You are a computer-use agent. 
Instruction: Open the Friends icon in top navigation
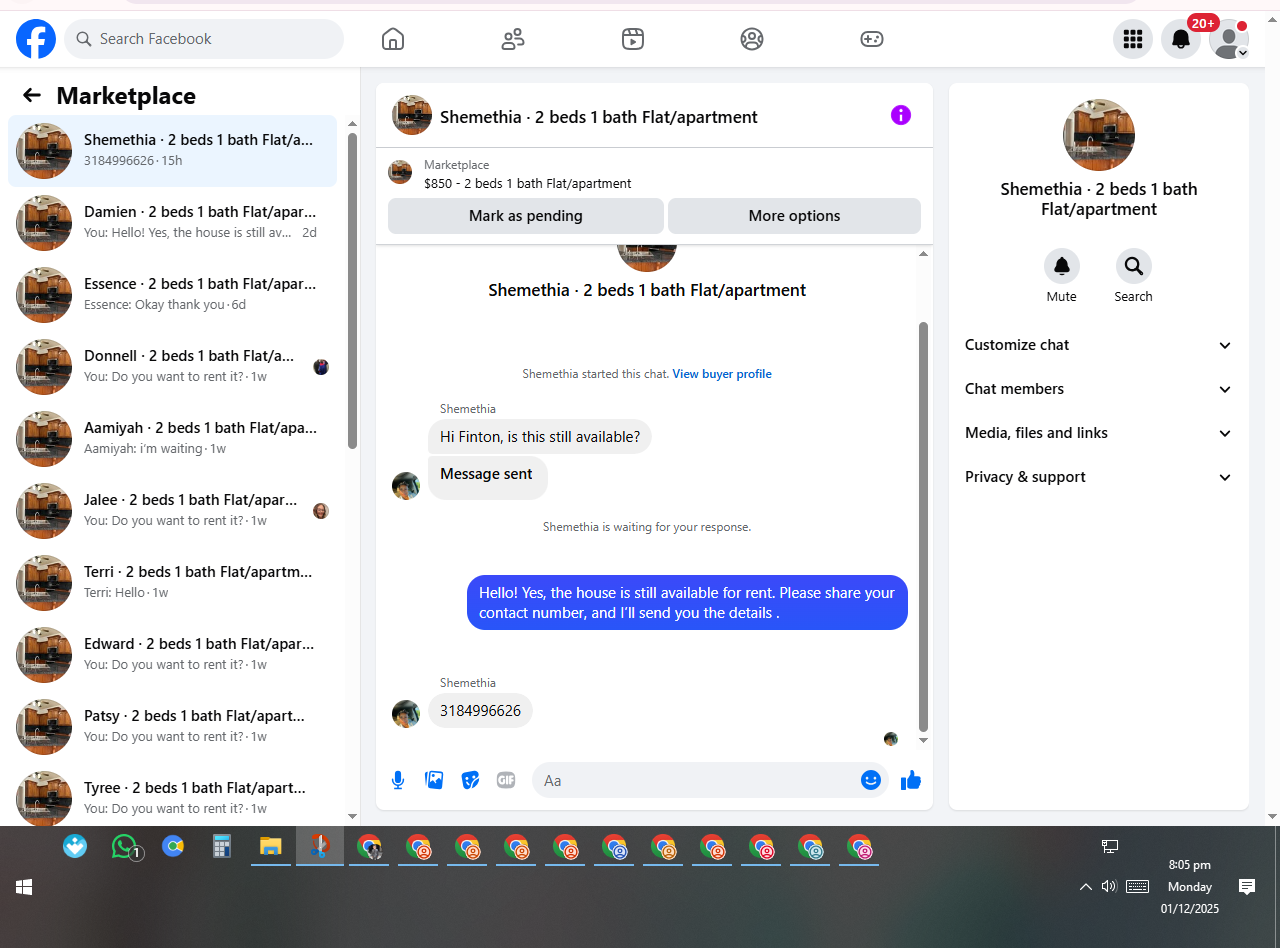coord(513,39)
